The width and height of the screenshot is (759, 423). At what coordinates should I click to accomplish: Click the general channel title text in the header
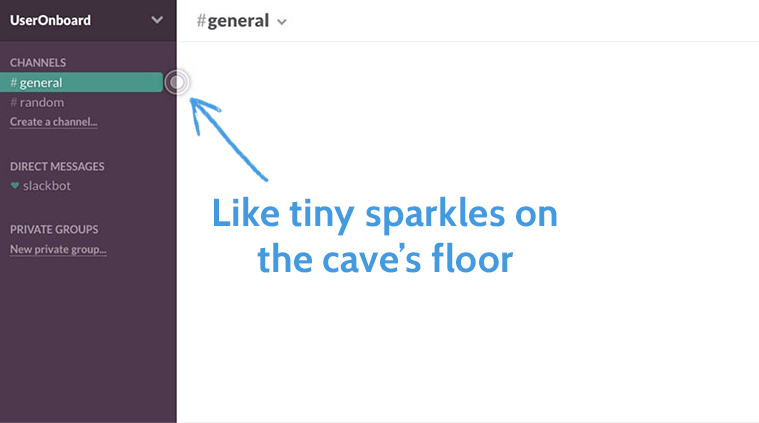[238, 20]
